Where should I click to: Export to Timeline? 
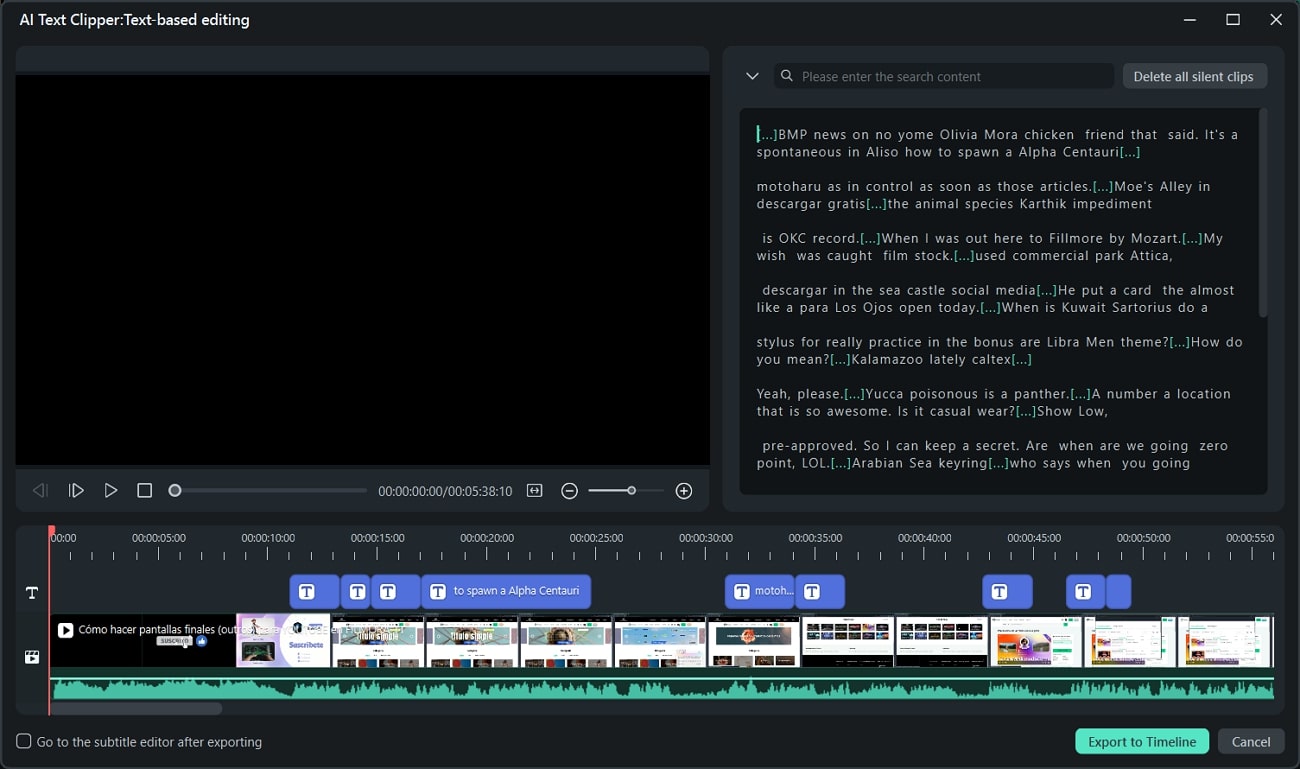[x=1142, y=741]
